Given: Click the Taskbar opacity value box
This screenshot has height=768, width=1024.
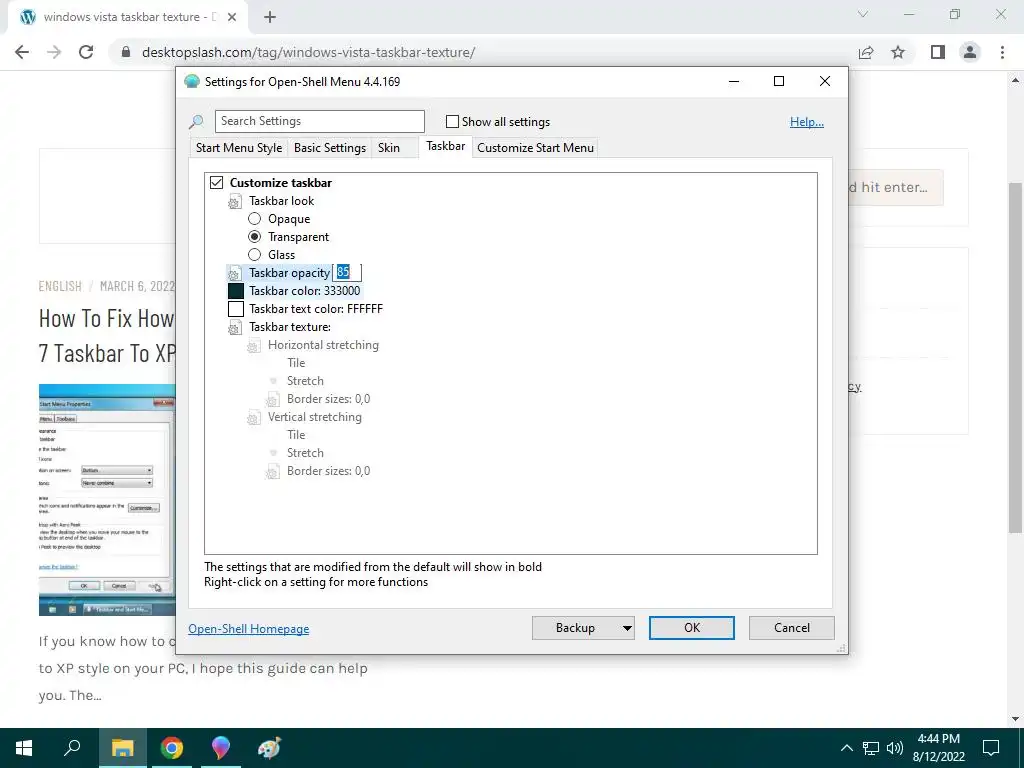Looking at the screenshot, I should click(x=347, y=273).
